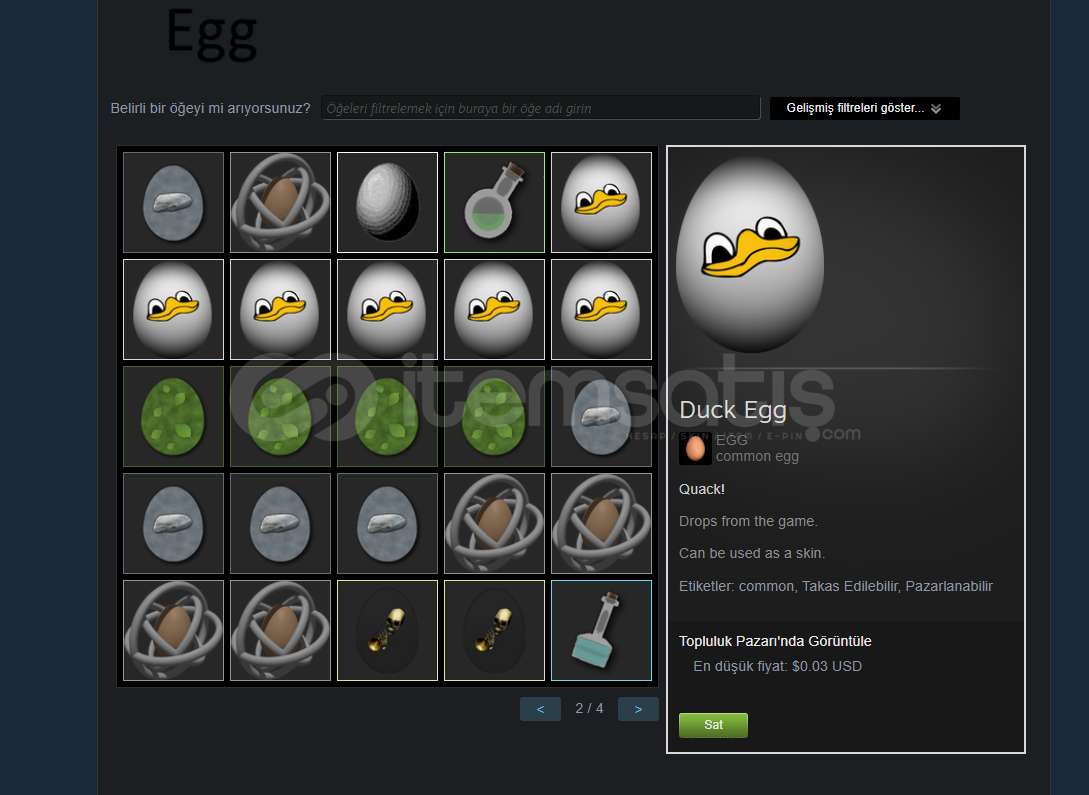Click the large Duck Egg preview image
Viewport: 1089px width, 795px height.
pos(750,254)
